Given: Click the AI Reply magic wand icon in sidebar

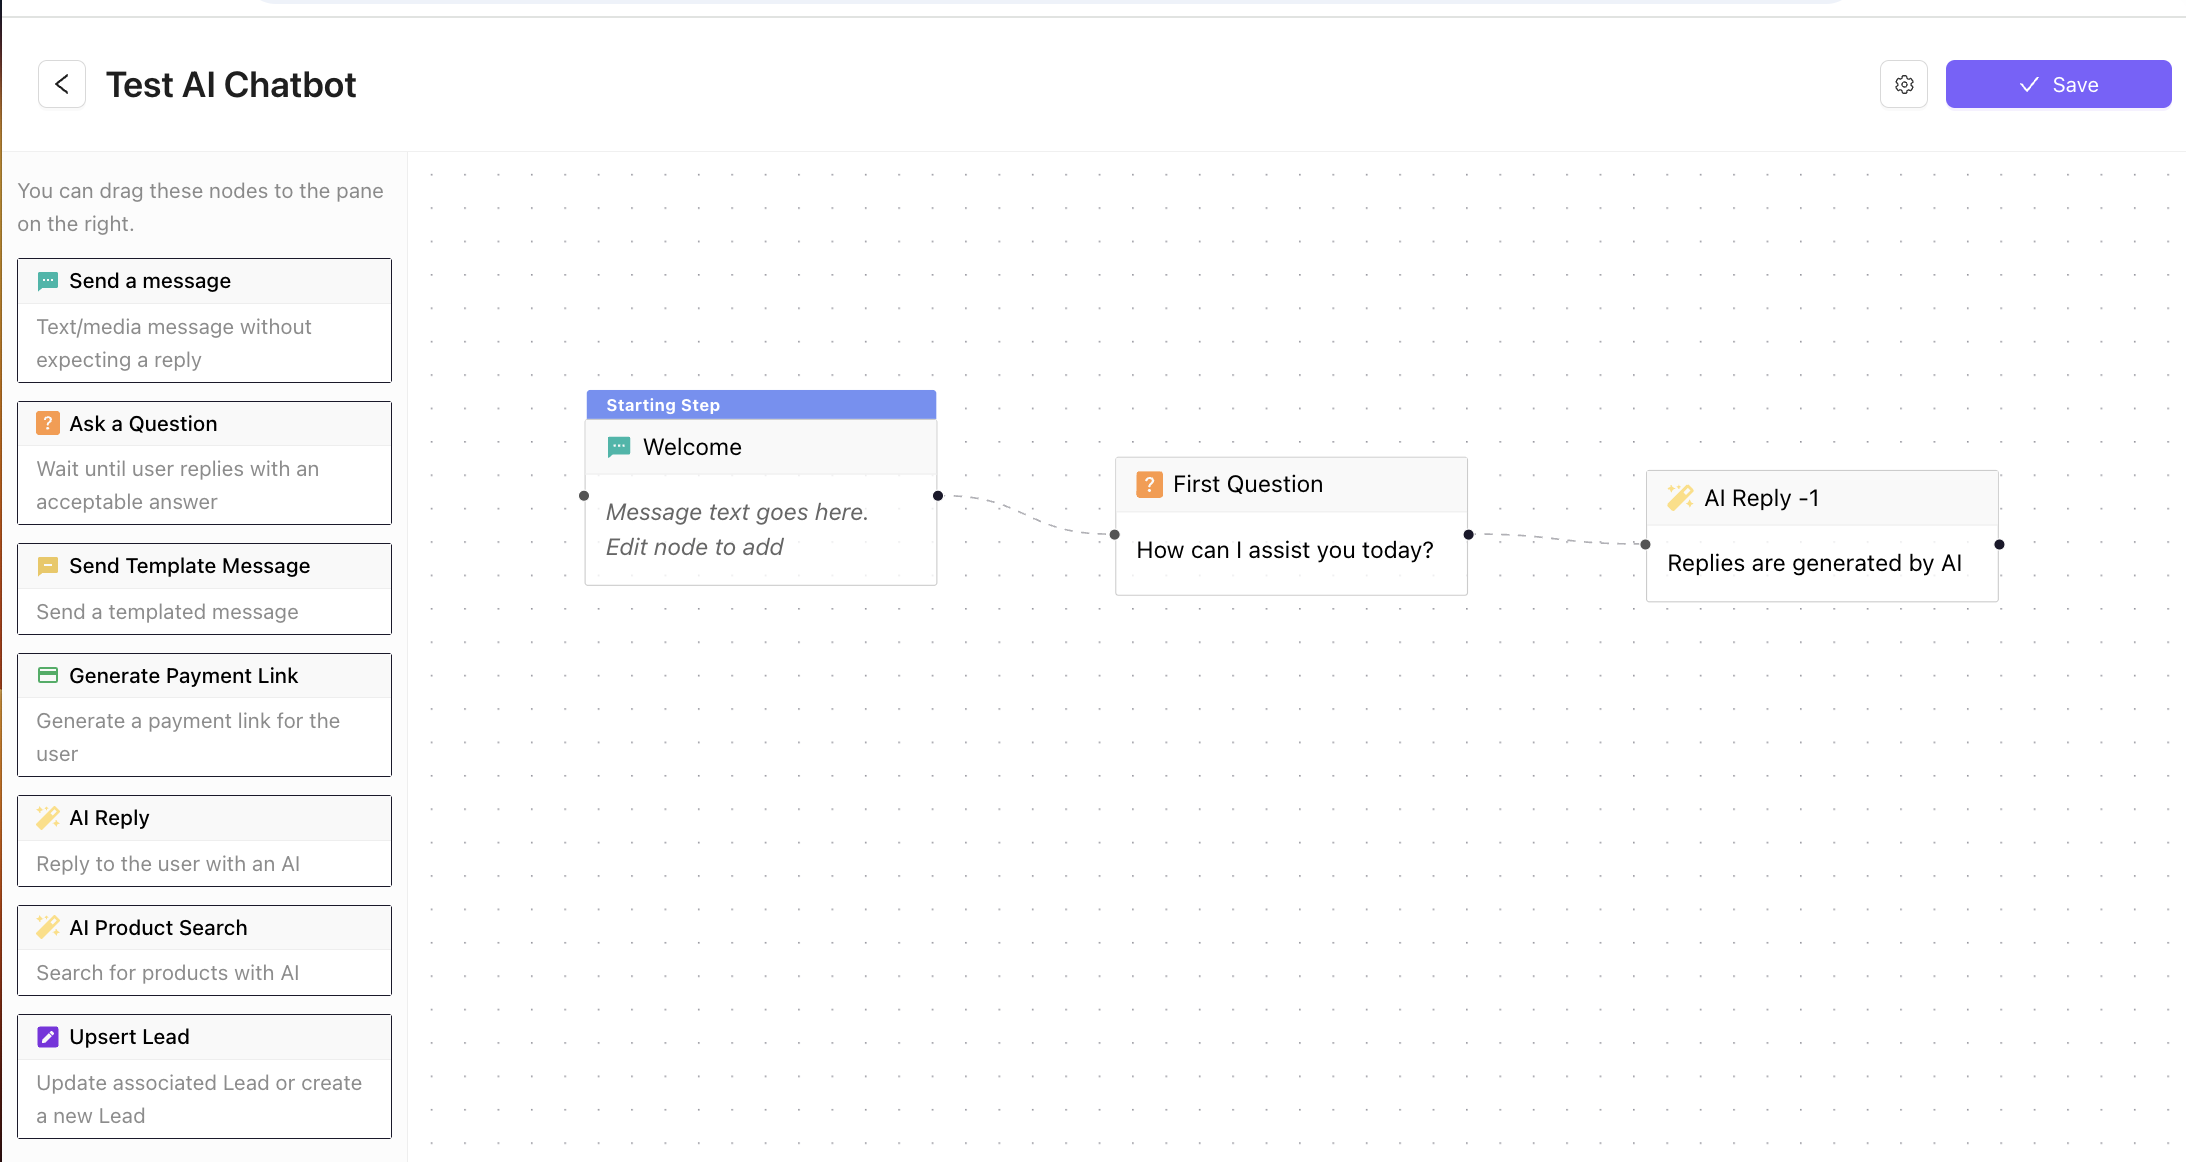Looking at the screenshot, I should [47, 818].
